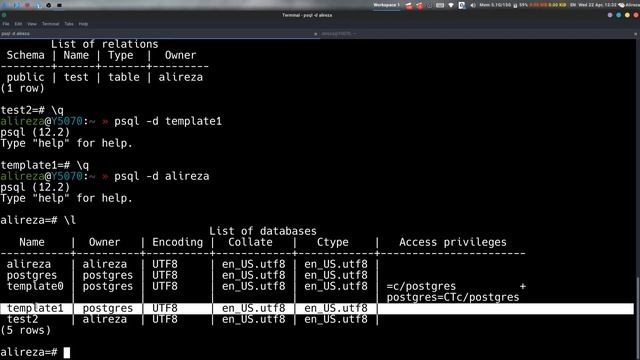Click the 'postgres' owner in the template1 row

108,308
